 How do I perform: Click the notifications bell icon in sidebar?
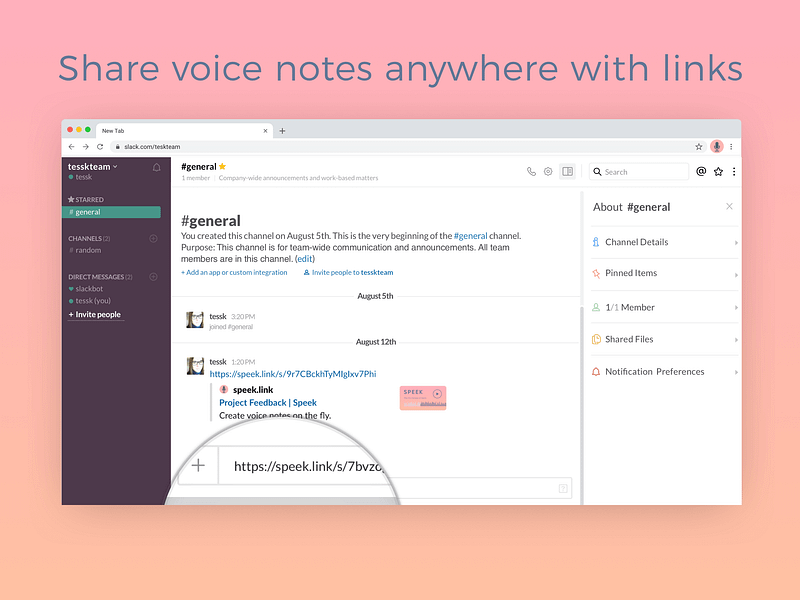[157, 167]
